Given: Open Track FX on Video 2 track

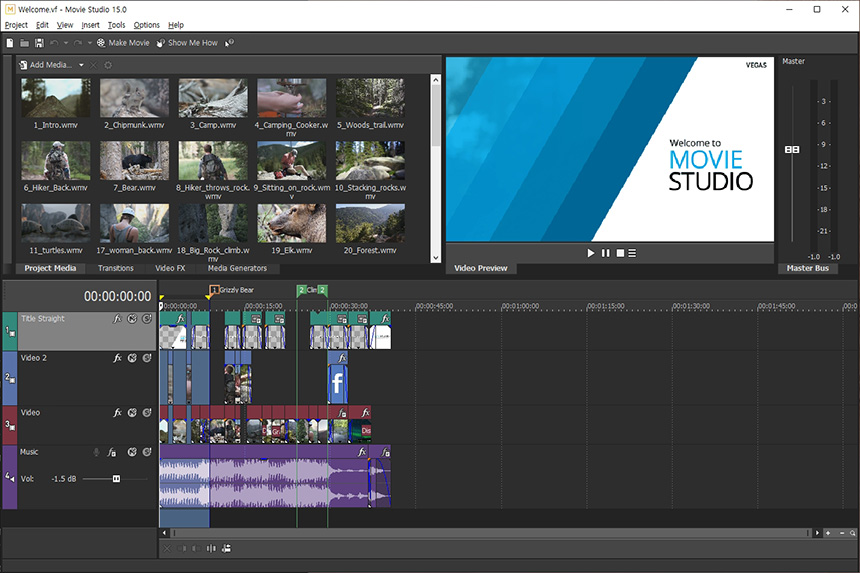Looking at the screenshot, I should [117, 358].
